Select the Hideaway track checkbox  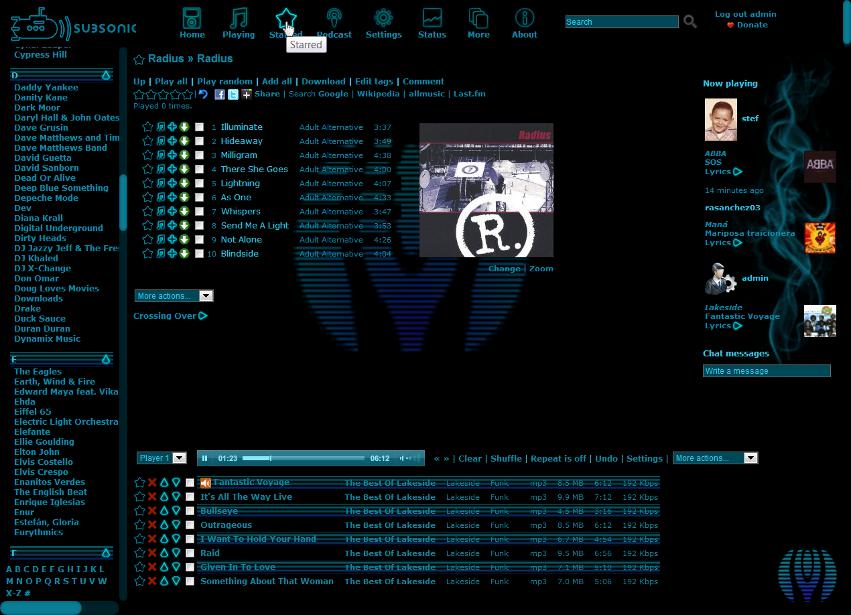click(x=199, y=141)
